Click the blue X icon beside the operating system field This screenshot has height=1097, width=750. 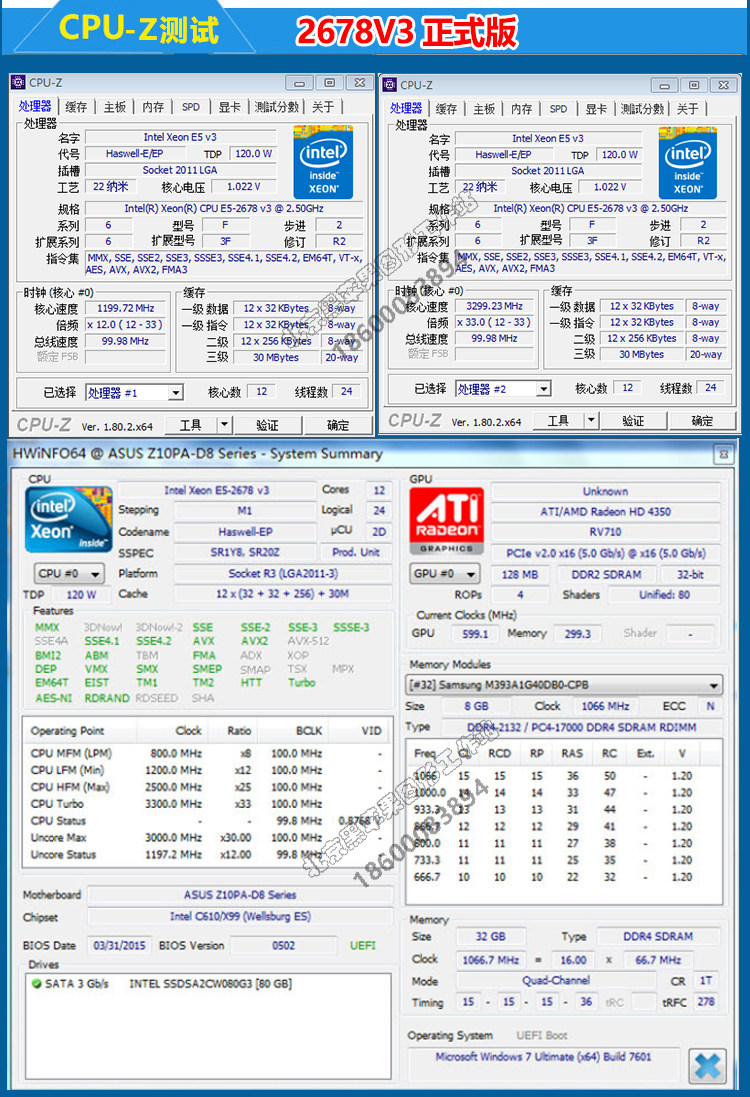click(x=707, y=1066)
